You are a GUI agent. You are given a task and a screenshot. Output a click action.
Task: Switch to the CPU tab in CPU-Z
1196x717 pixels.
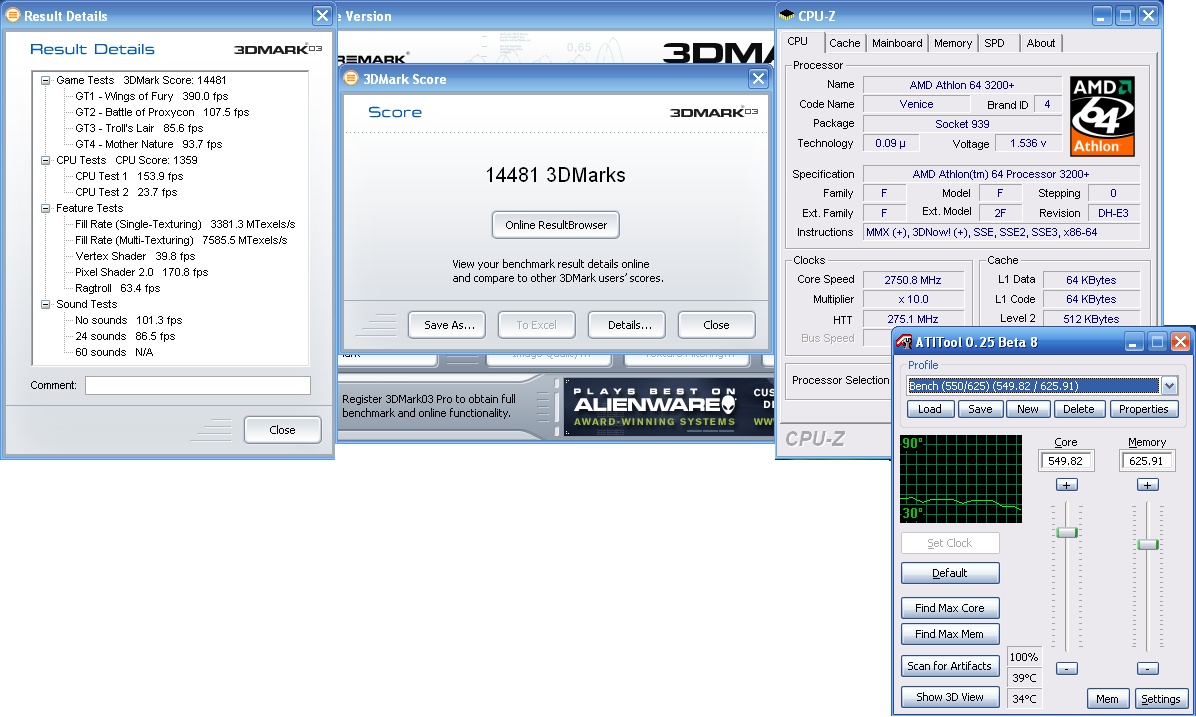click(x=798, y=41)
